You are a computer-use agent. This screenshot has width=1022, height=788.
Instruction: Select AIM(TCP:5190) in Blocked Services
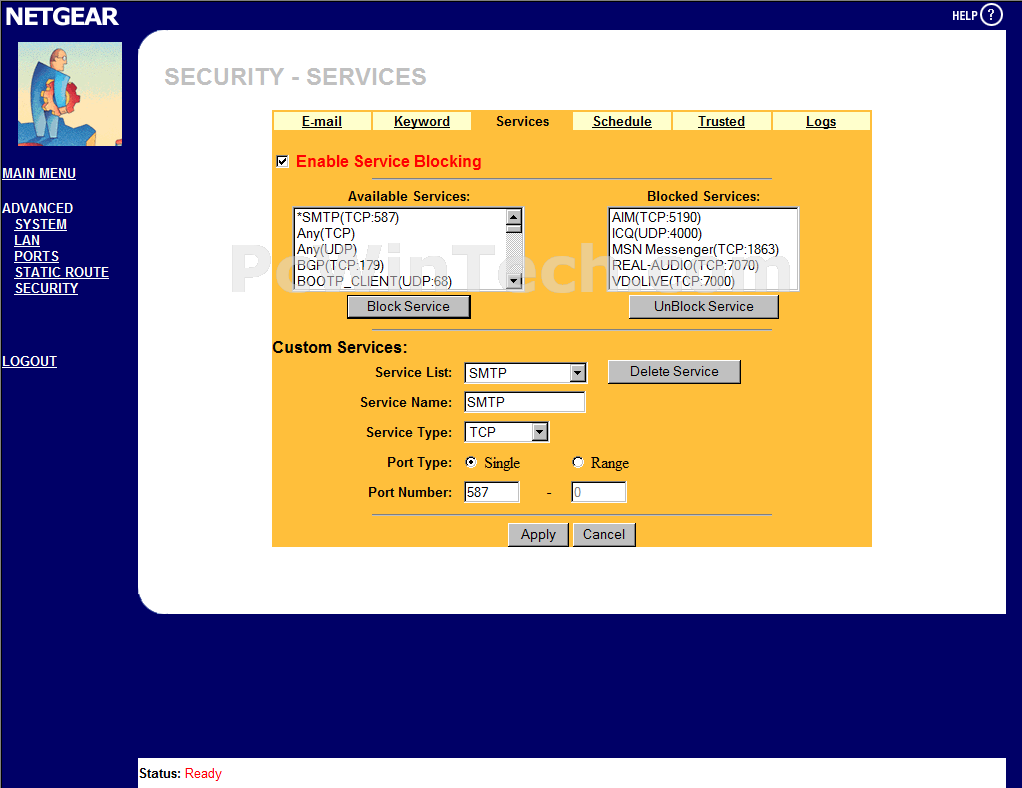[x=703, y=217]
